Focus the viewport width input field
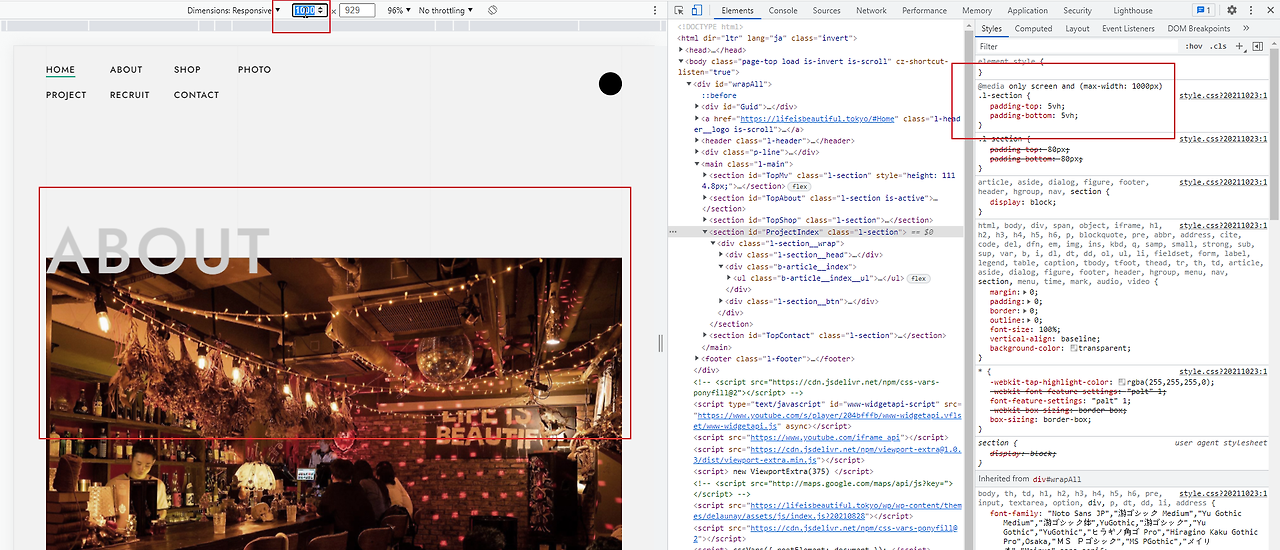 309,10
